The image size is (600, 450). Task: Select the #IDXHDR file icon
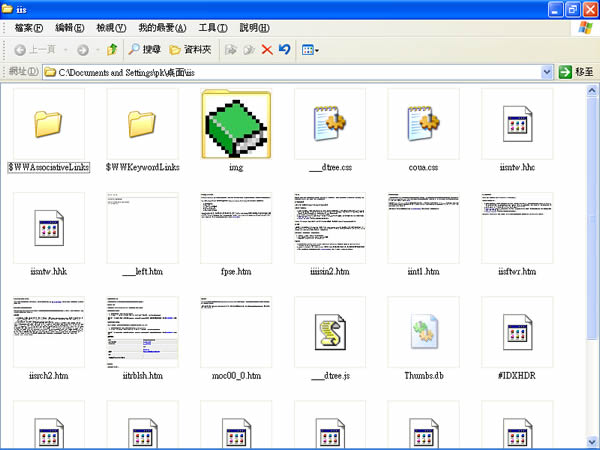[x=517, y=332]
